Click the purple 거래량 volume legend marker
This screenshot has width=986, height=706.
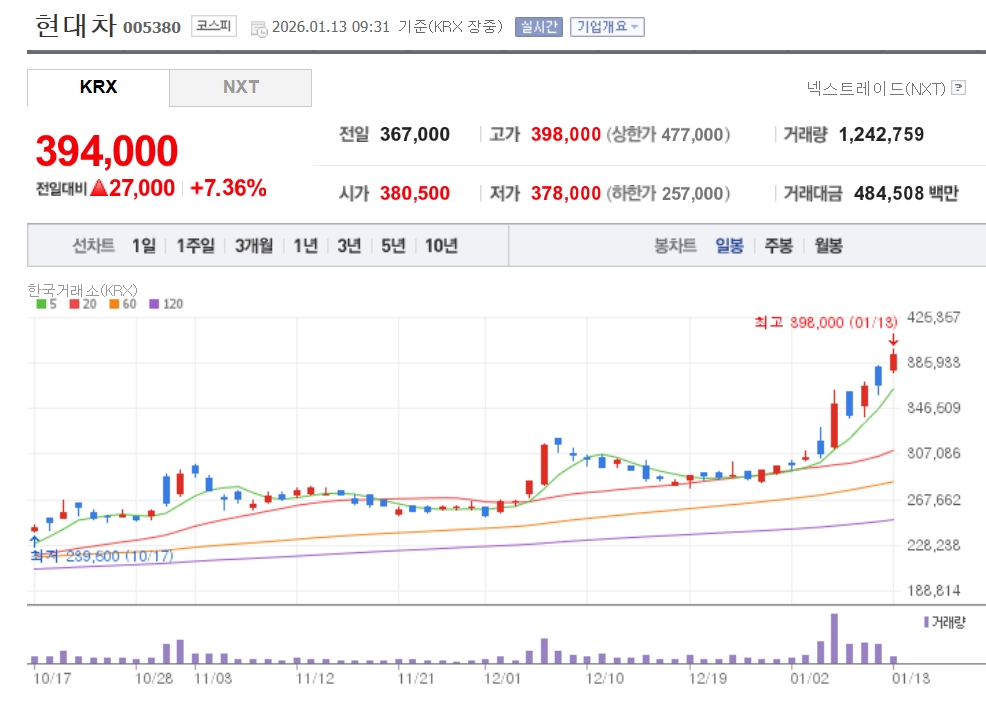coord(926,622)
